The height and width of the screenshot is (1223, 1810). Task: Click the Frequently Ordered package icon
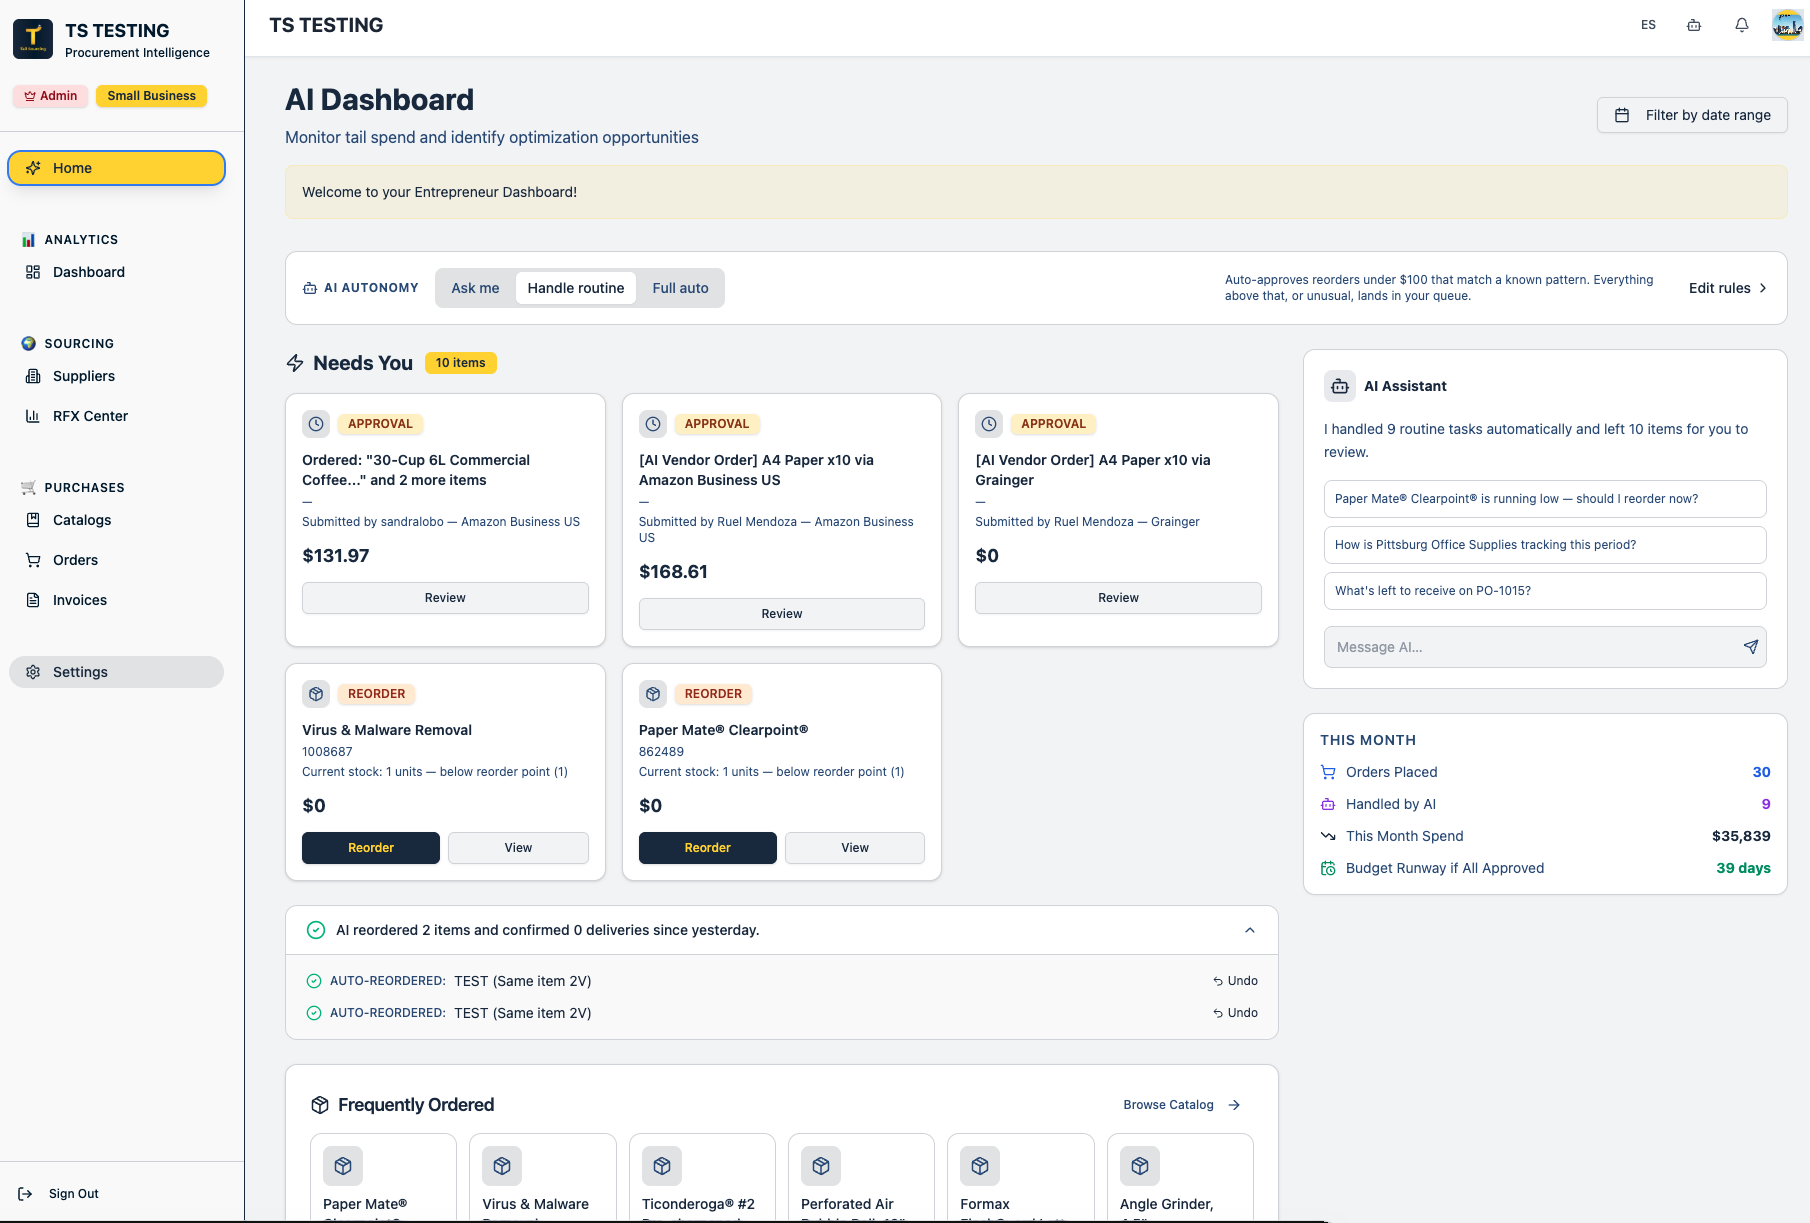click(320, 1105)
